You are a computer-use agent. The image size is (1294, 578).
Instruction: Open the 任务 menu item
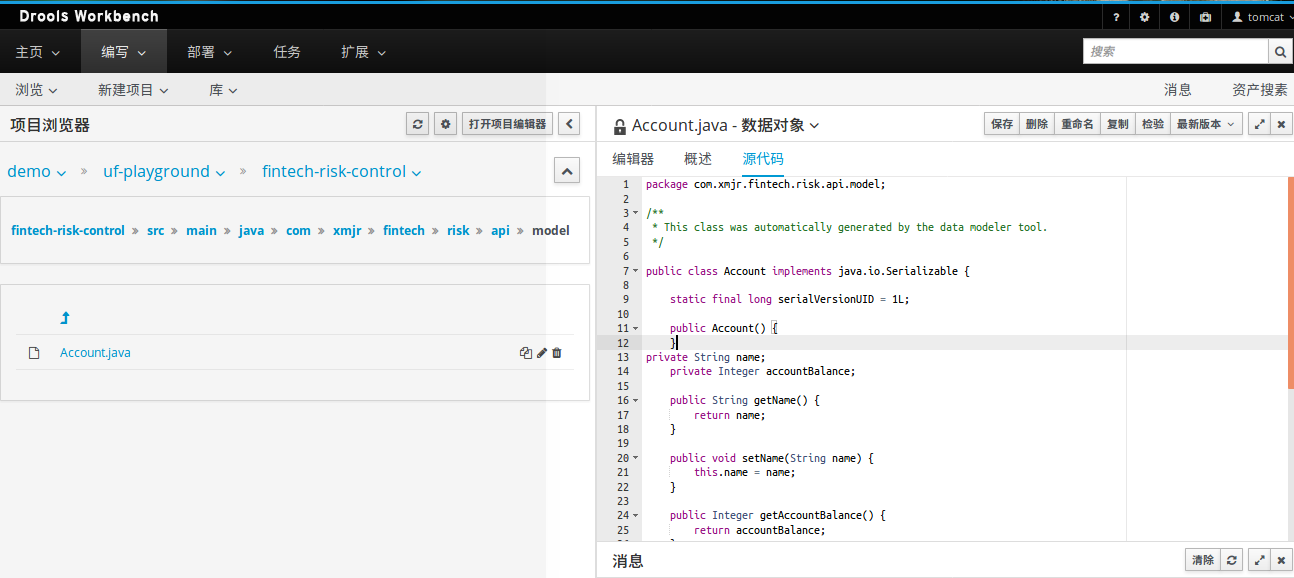287,52
